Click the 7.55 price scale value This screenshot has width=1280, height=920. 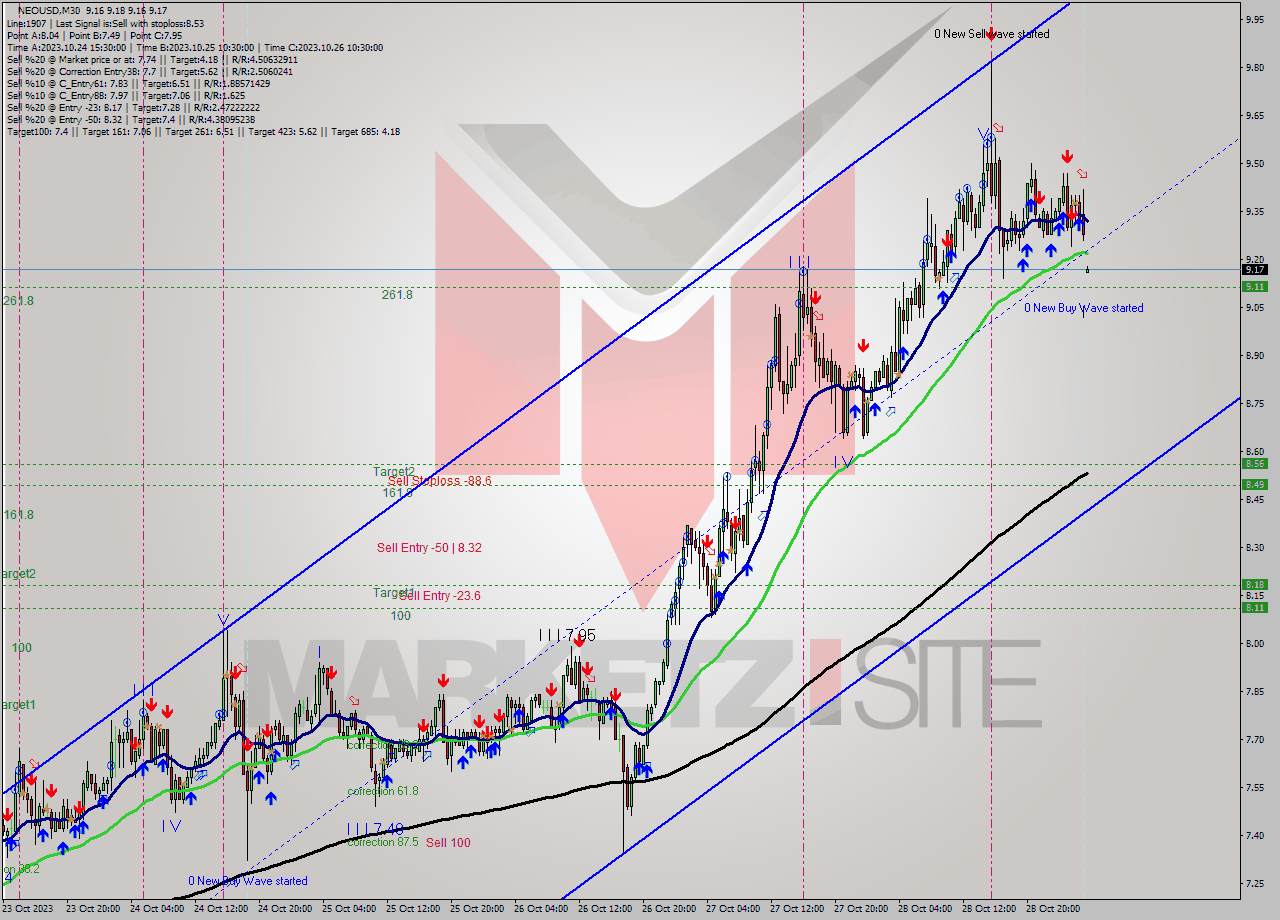(x=1254, y=787)
